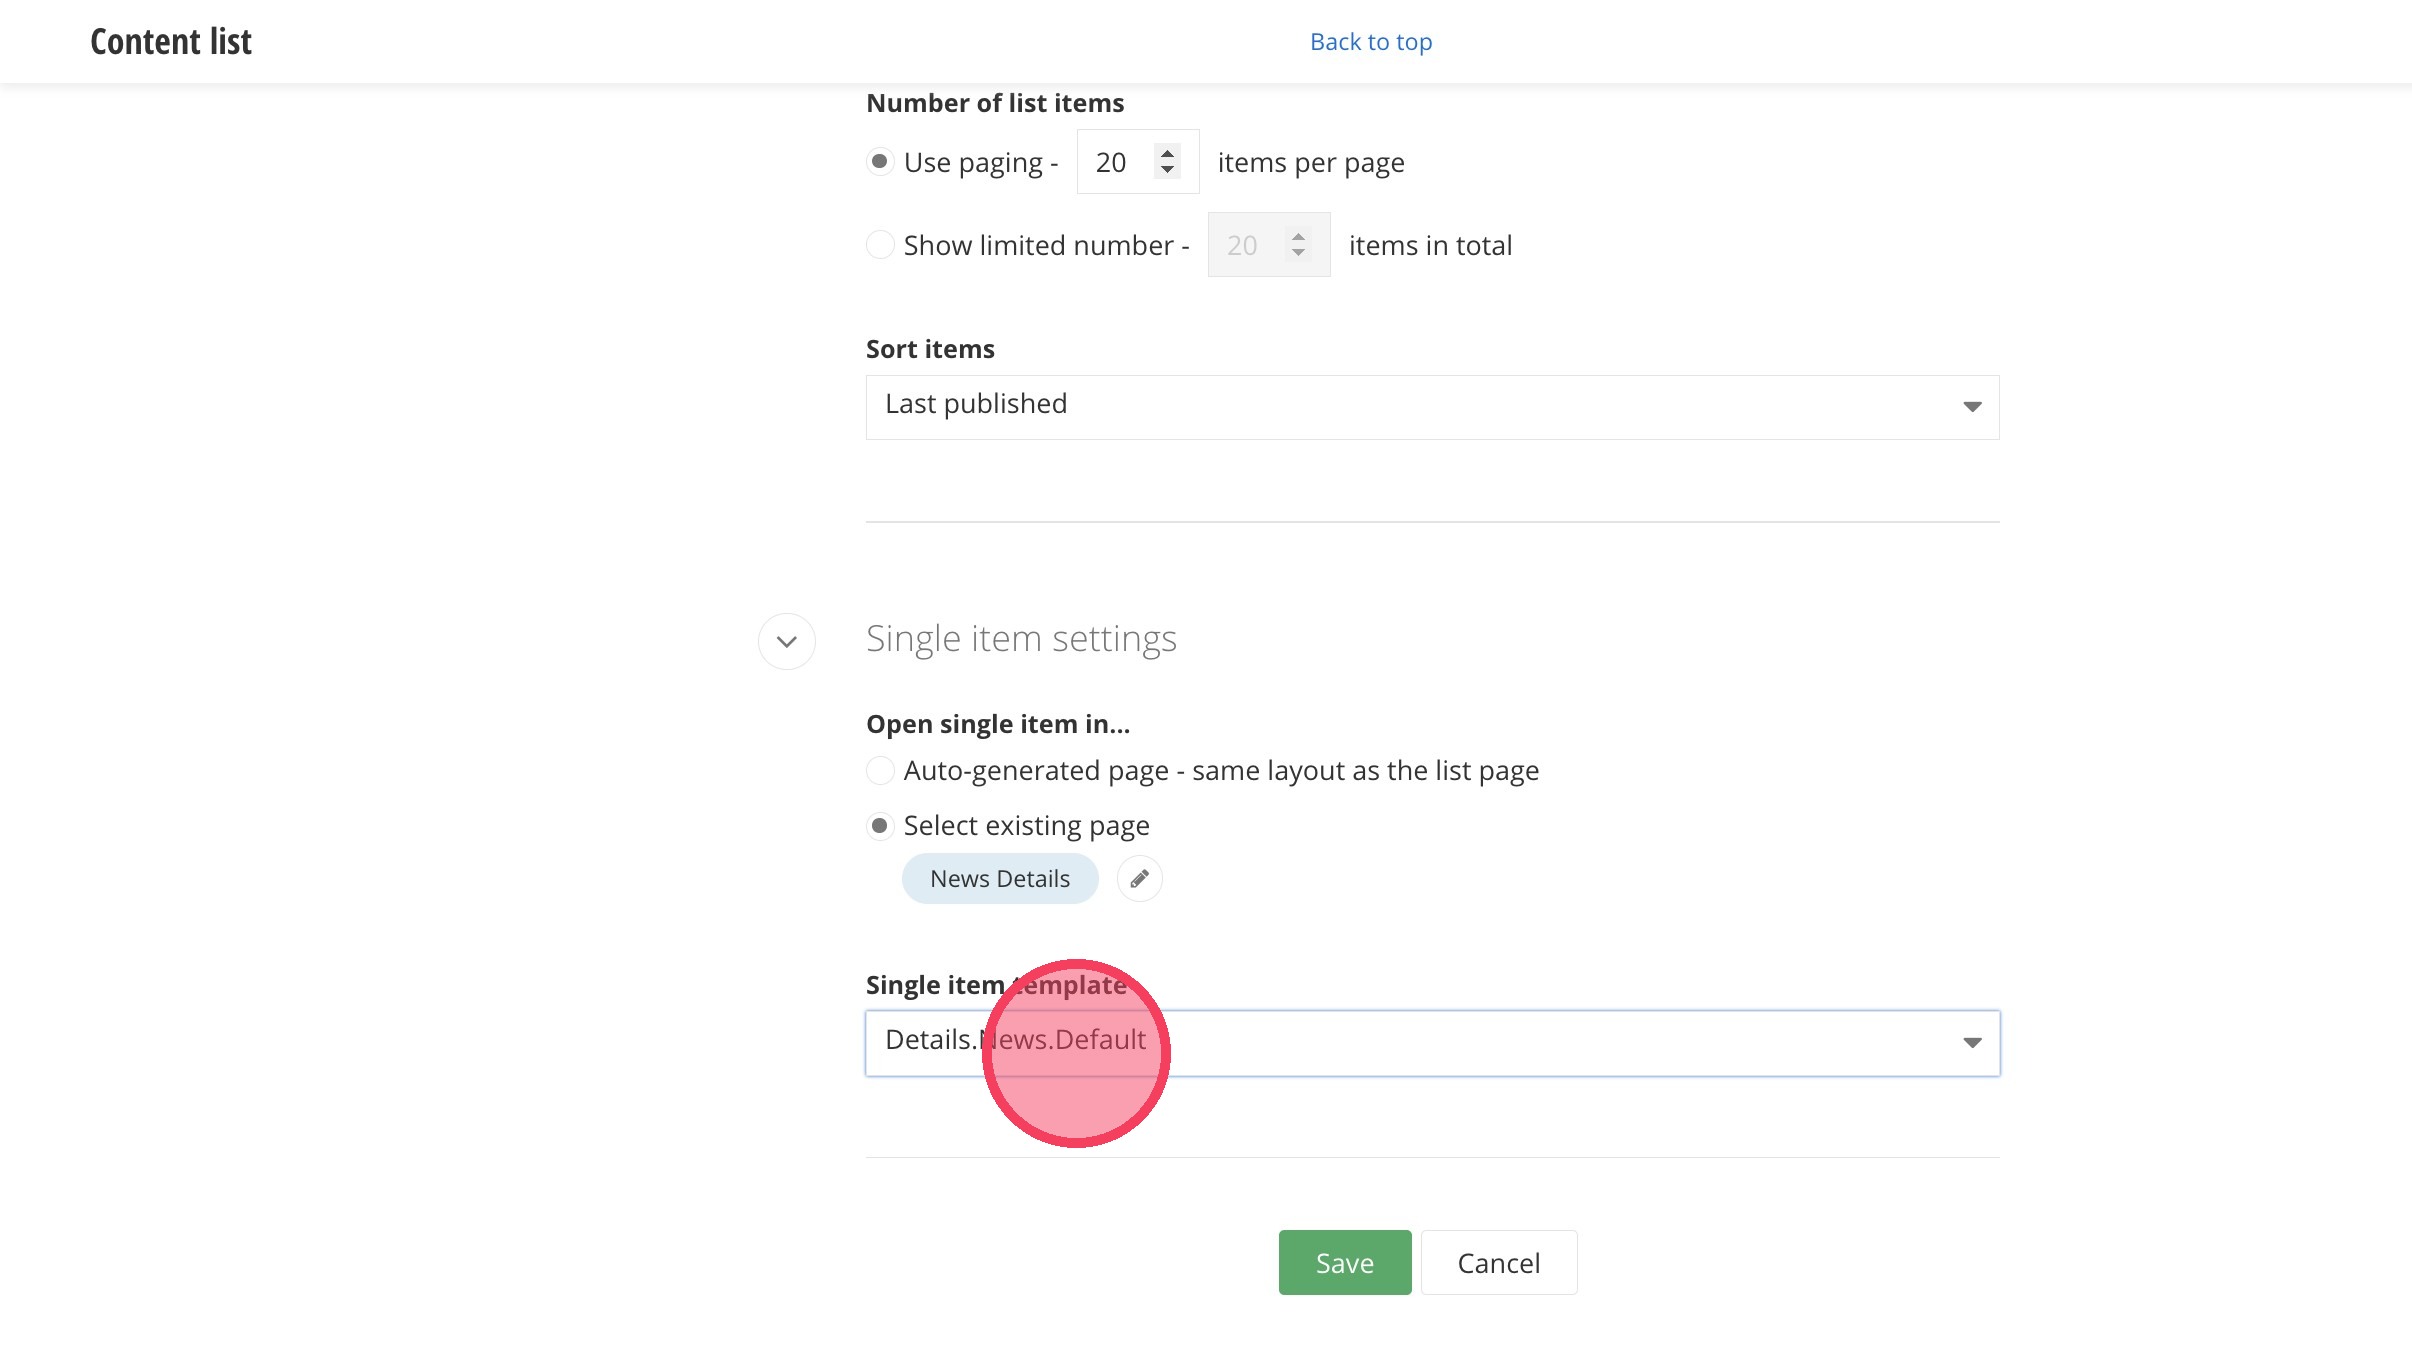Click the Single item settings heading

click(x=1021, y=639)
